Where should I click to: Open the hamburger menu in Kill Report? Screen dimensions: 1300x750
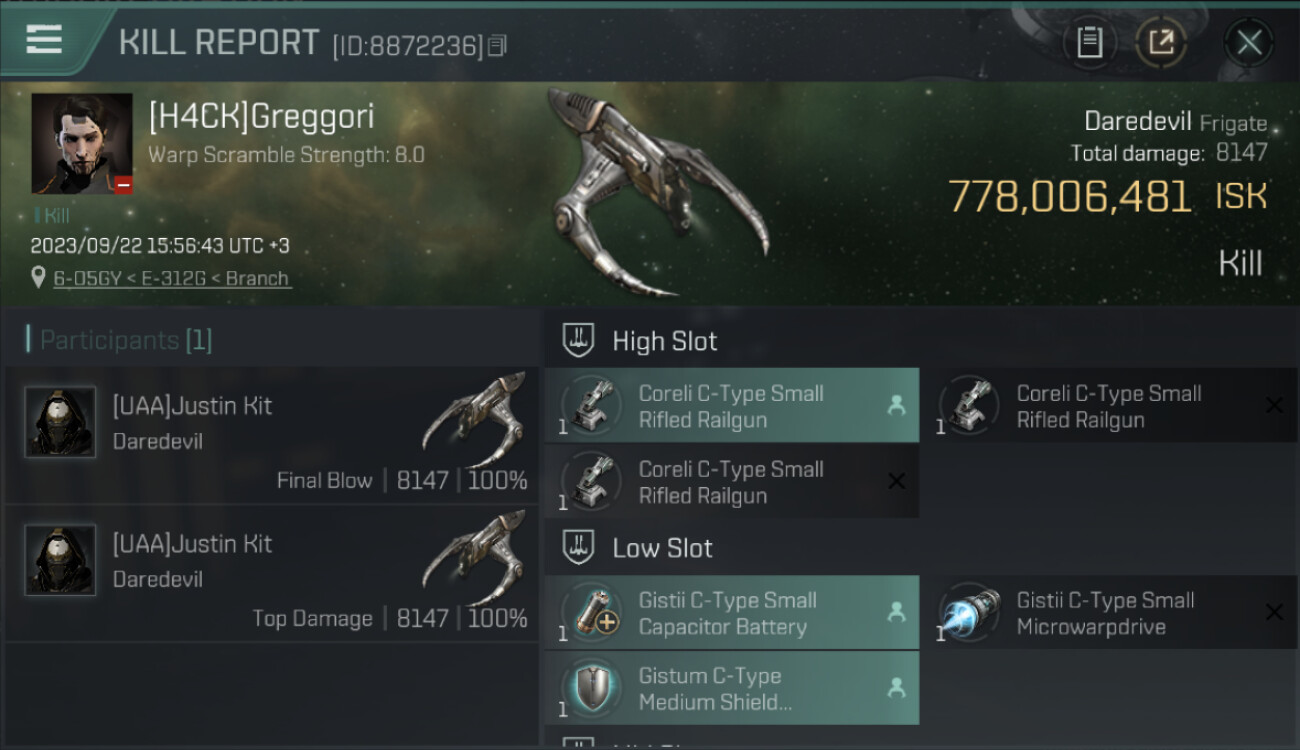(x=44, y=39)
